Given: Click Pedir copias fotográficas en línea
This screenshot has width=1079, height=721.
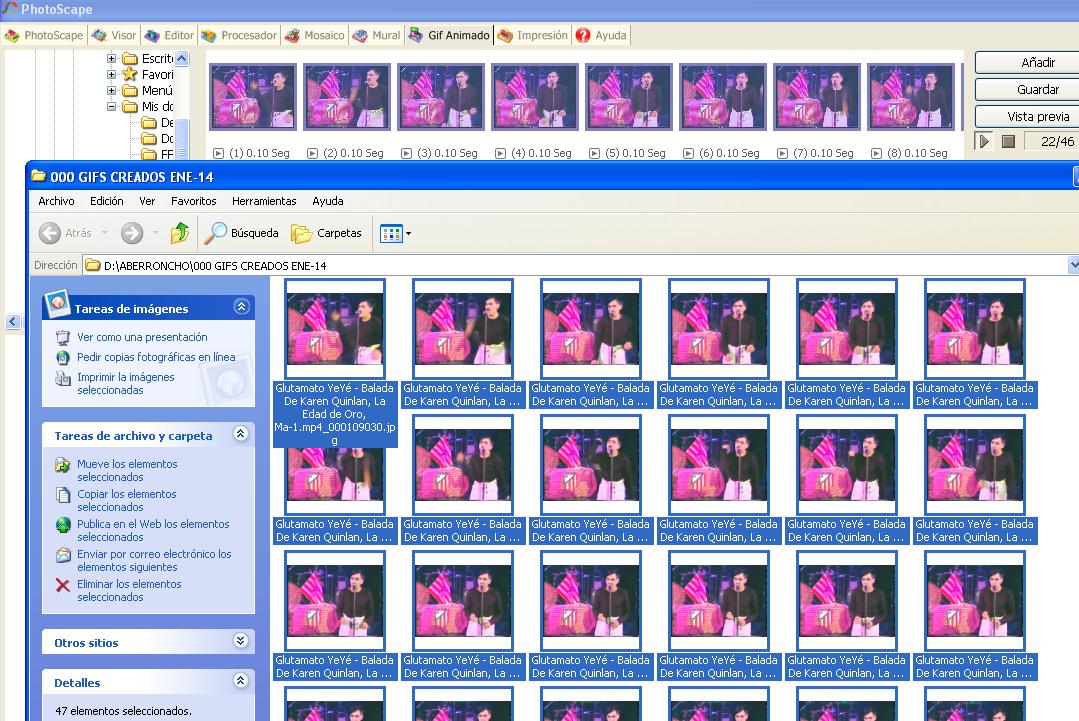Looking at the screenshot, I should point(156,357).
